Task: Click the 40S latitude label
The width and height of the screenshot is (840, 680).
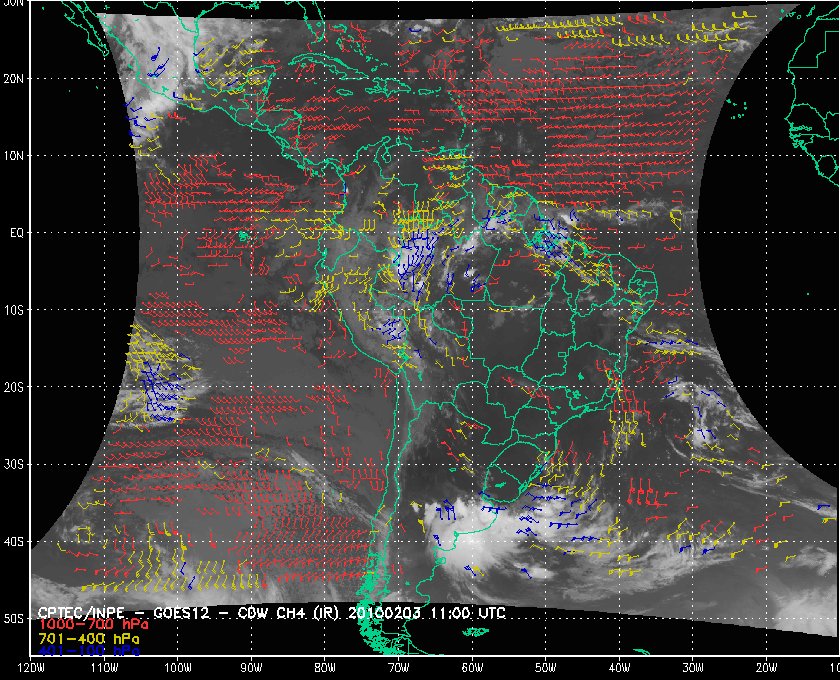Action: (x=13, y=542)
